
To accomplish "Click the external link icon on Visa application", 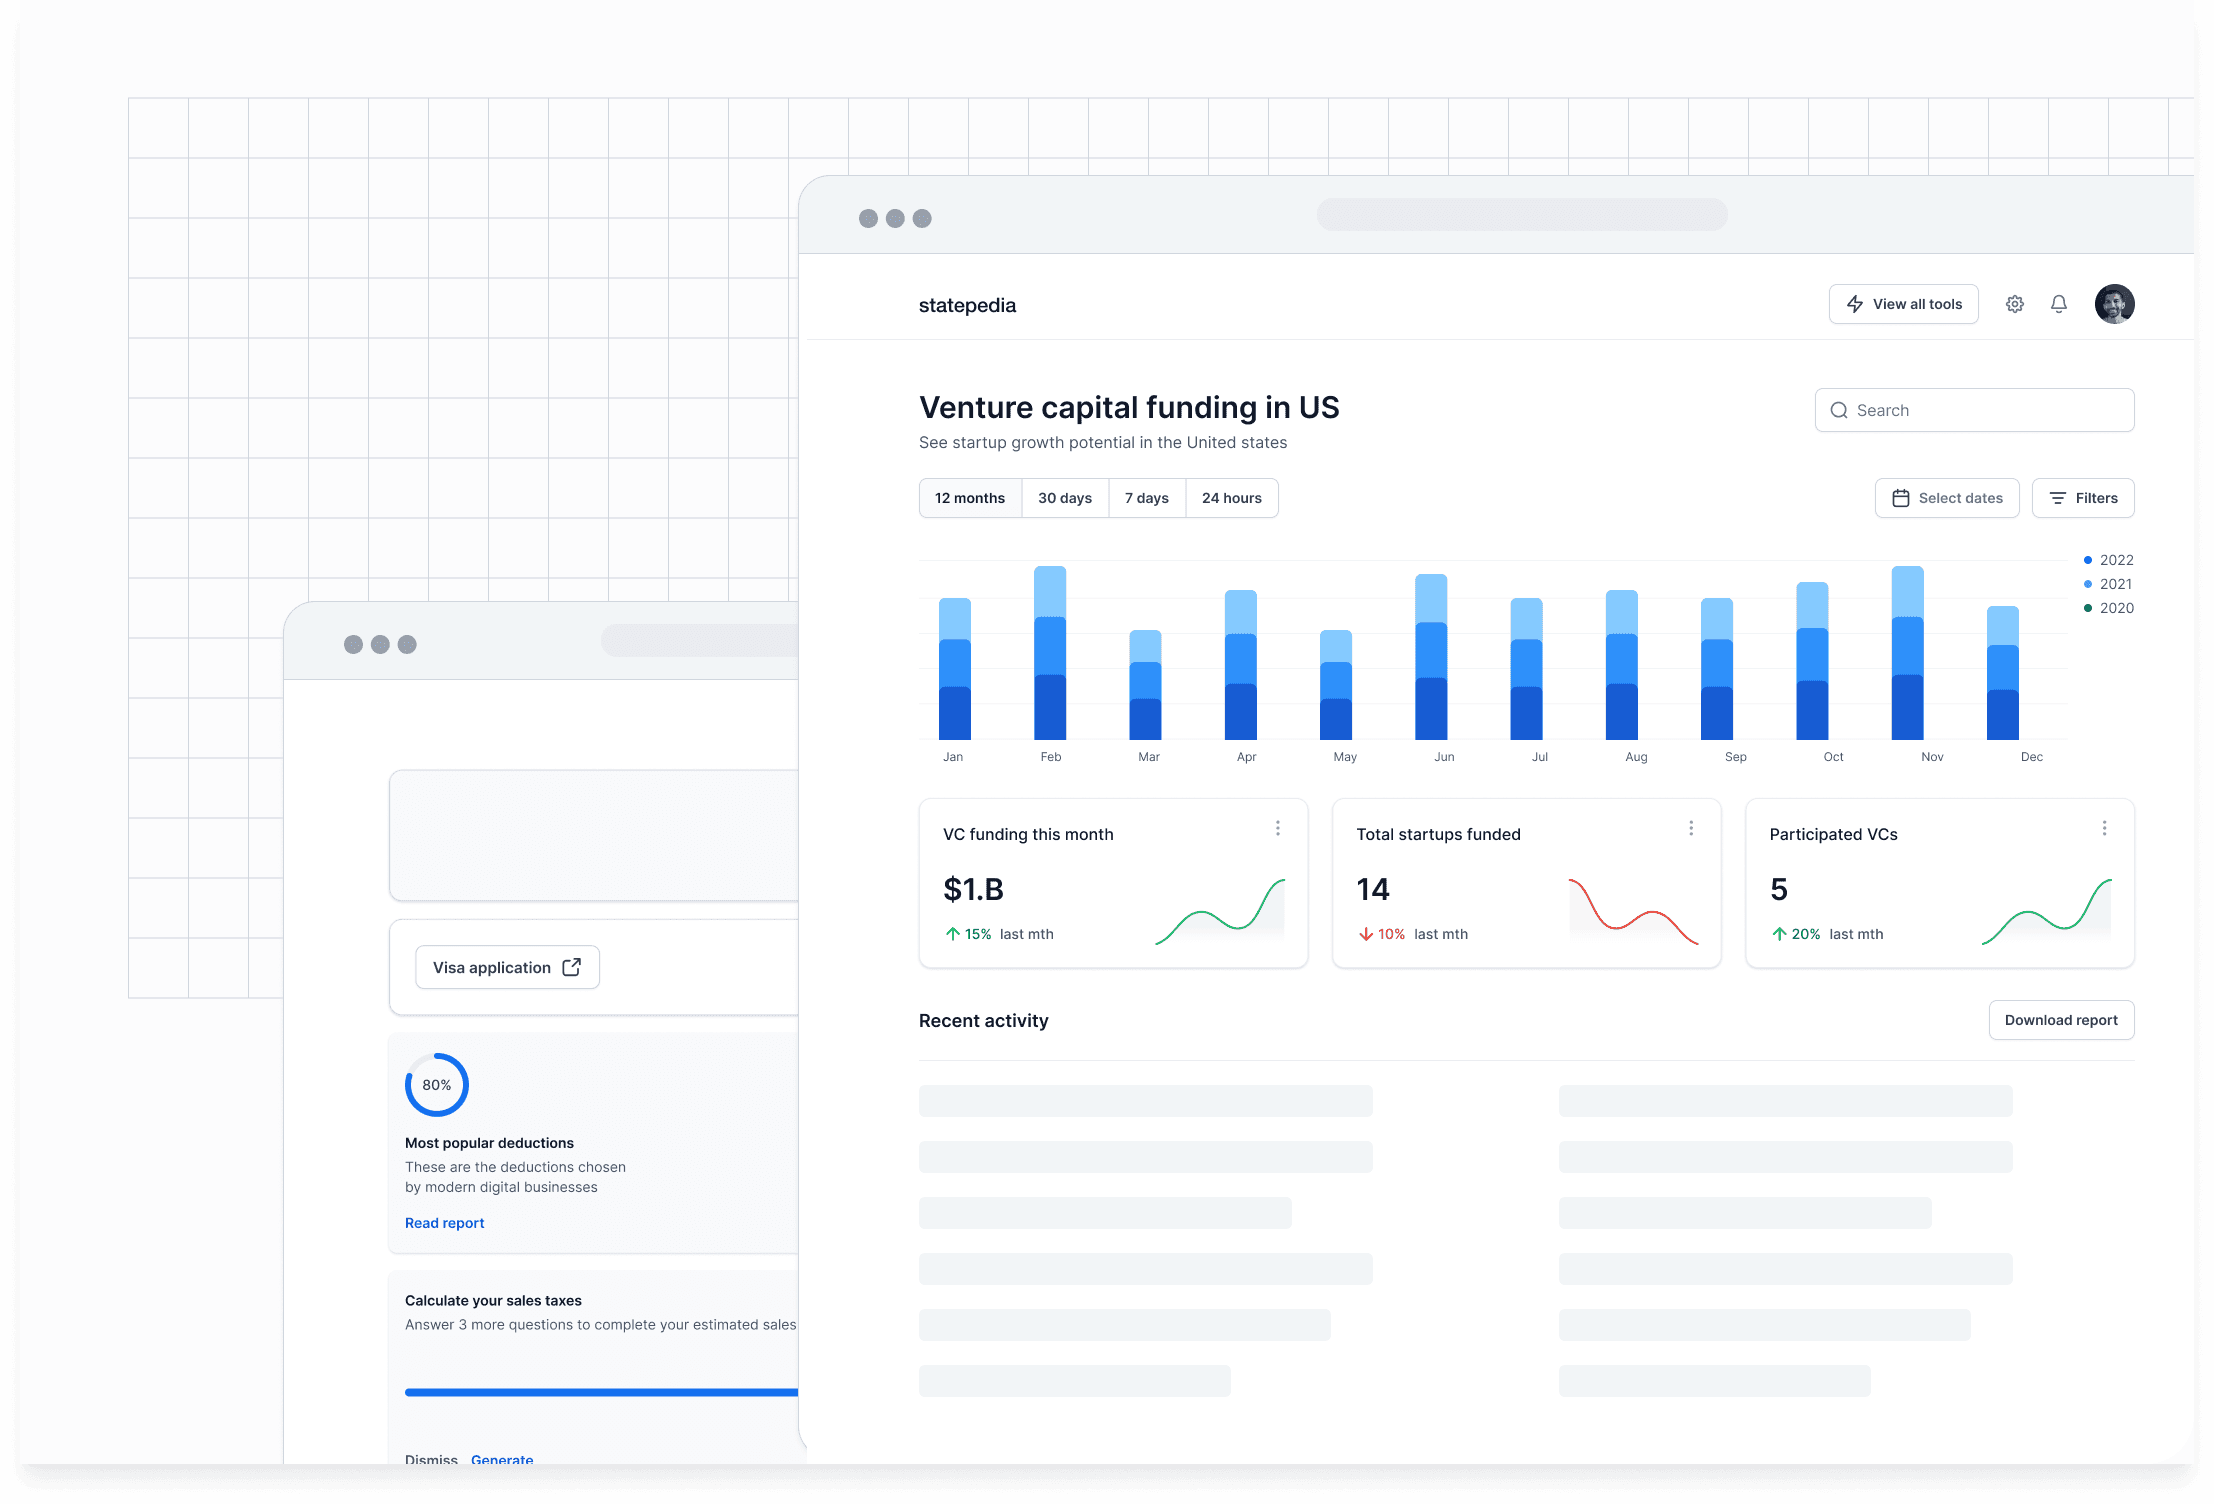I will click(x=572, y=967).
